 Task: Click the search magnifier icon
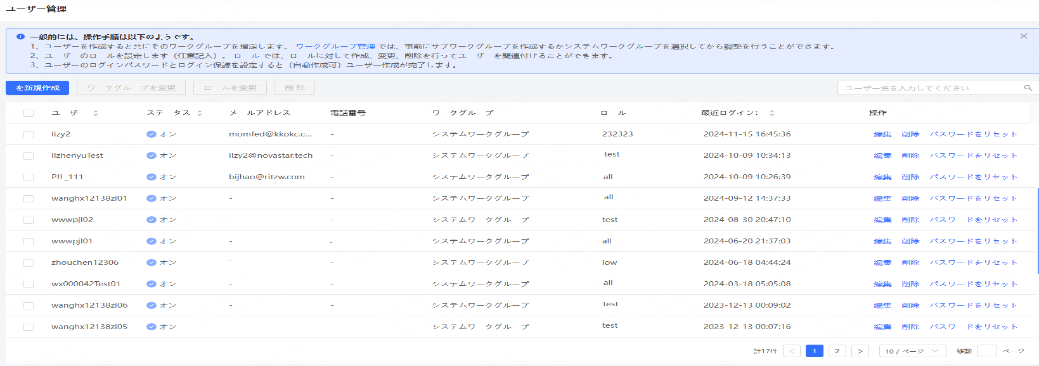1028,88
